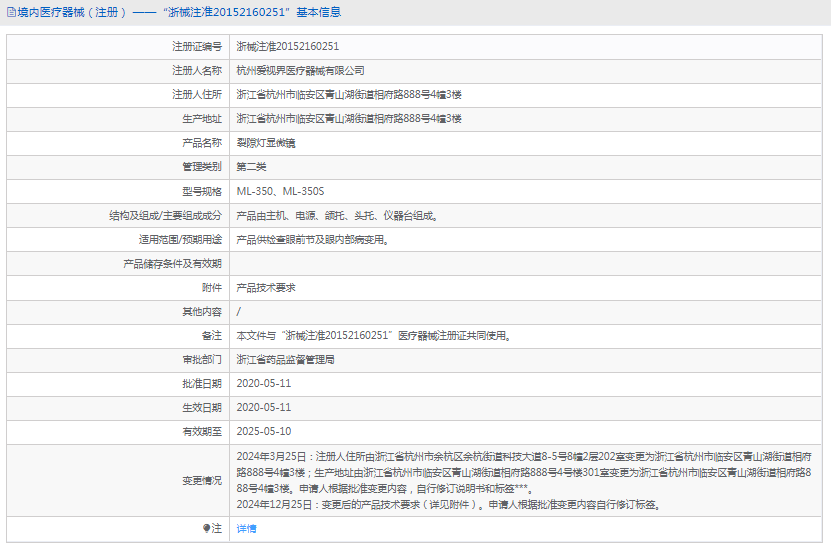Click effective date 2020-05-11 in 生效日期 row
Image resolution: width=831 pixels, height=548 pixels.
[x=264, y=408]
